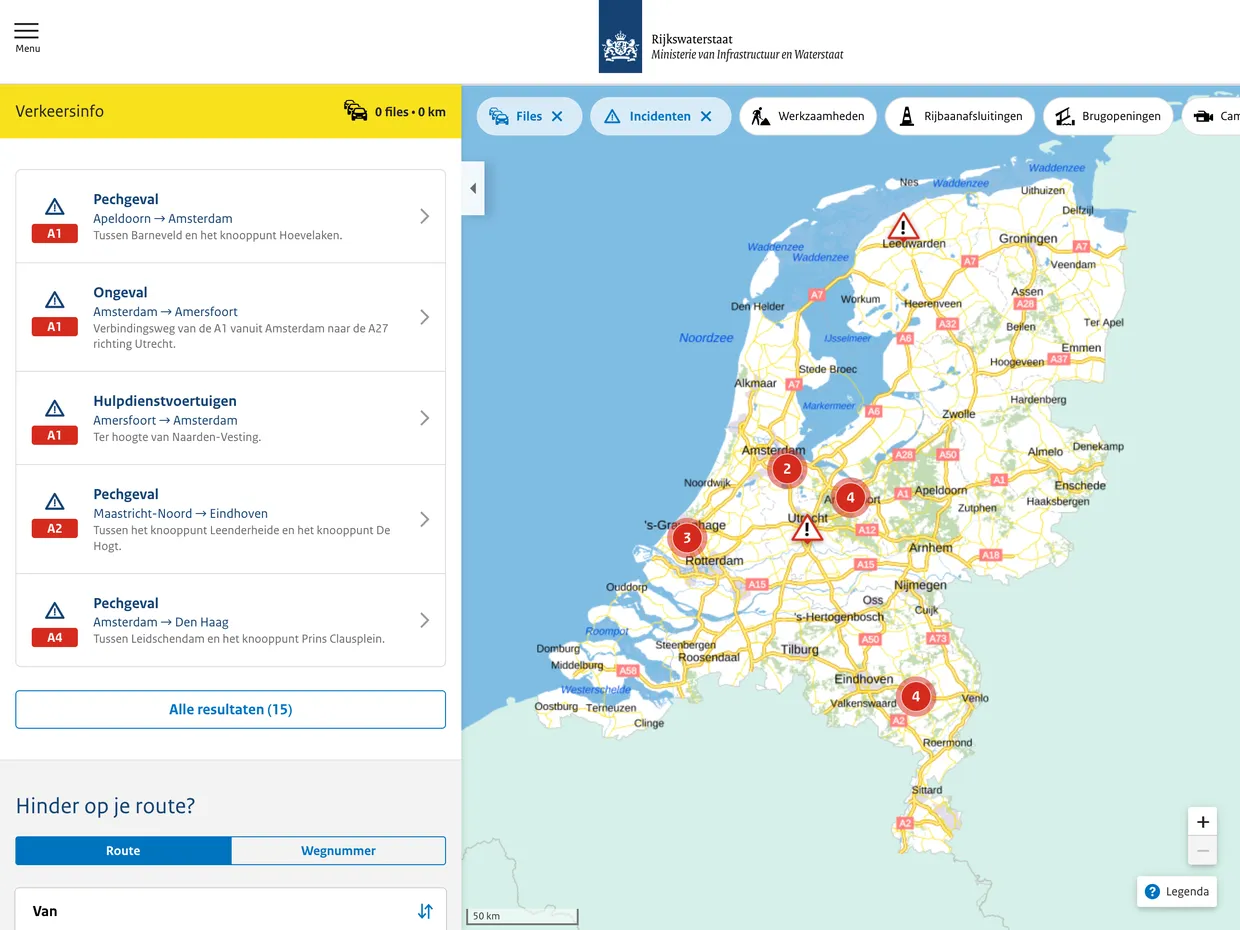Switch to the Wegnummer tab
1240x930 pixels.
338,850
